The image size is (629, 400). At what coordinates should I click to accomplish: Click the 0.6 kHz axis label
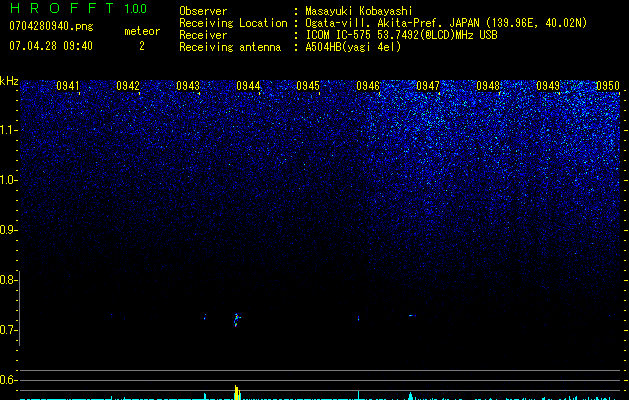8,380
